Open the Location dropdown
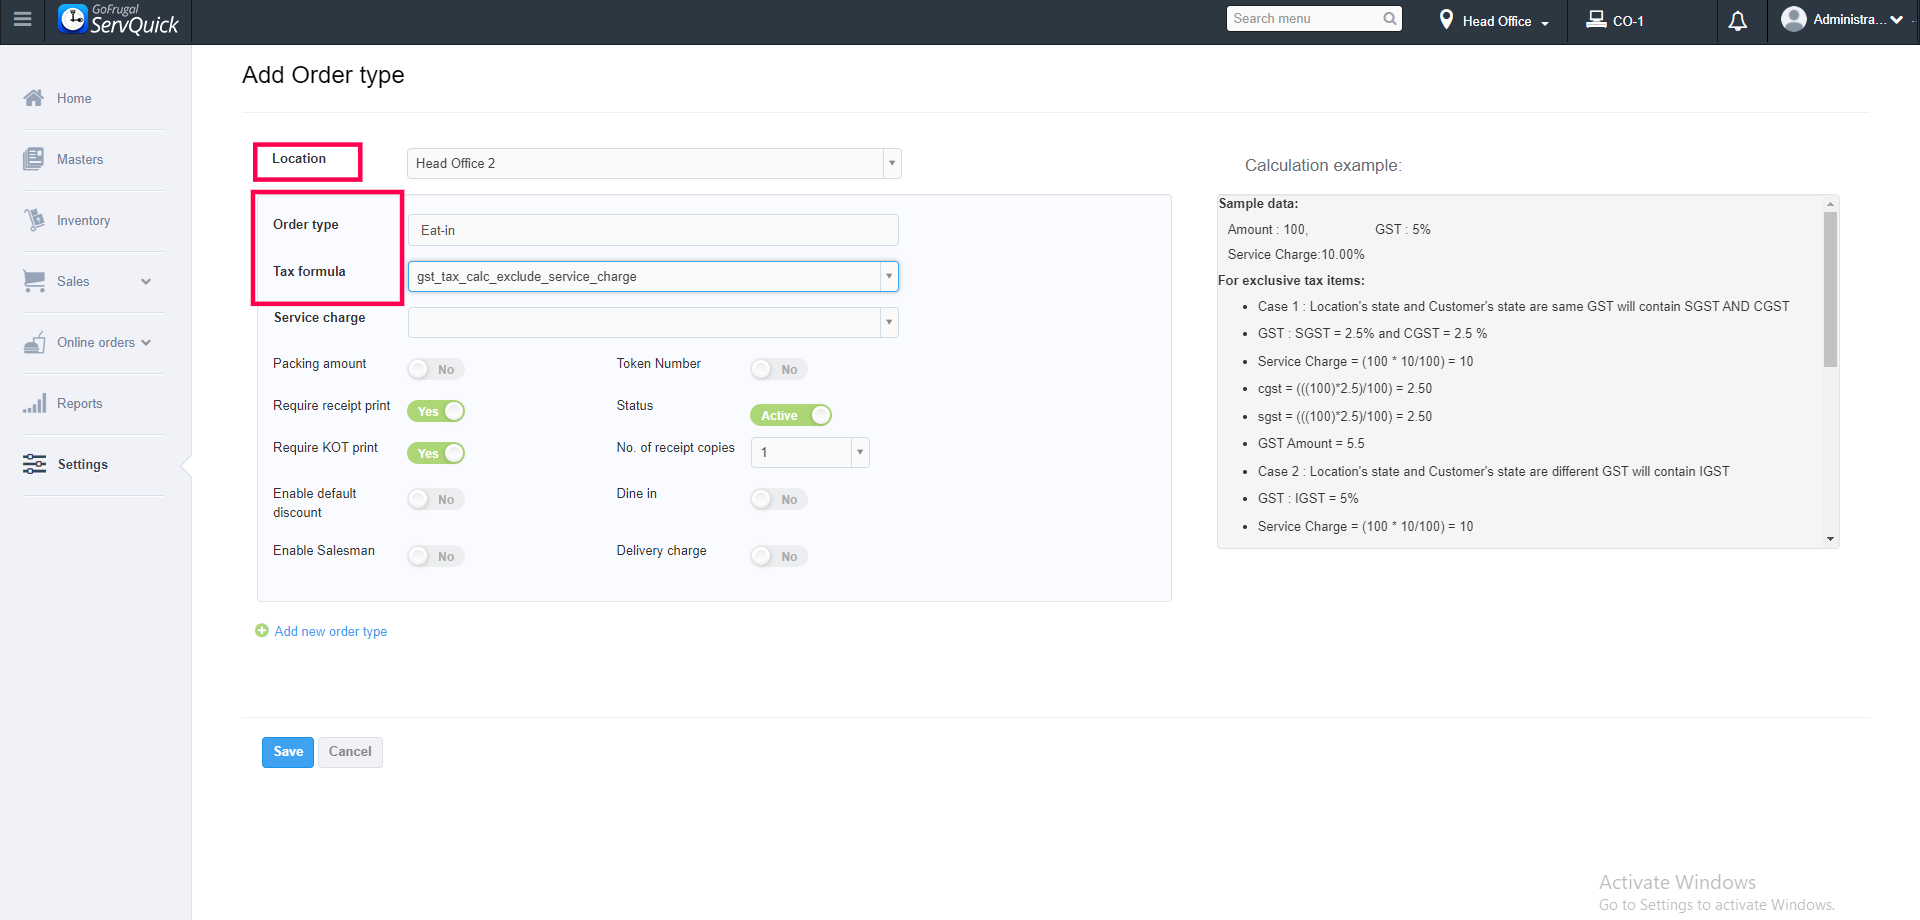Image resolution: width=1920 pixels, height=920 pixels. coord(654,163)
